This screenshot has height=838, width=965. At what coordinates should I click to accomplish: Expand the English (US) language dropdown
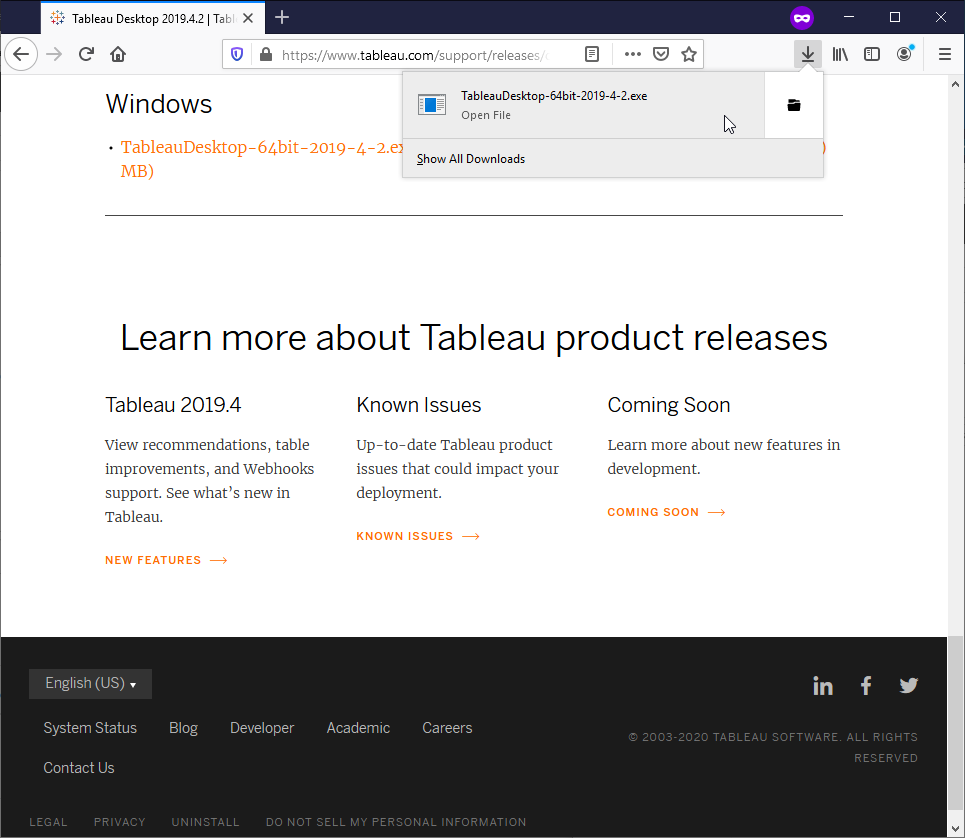90,684
